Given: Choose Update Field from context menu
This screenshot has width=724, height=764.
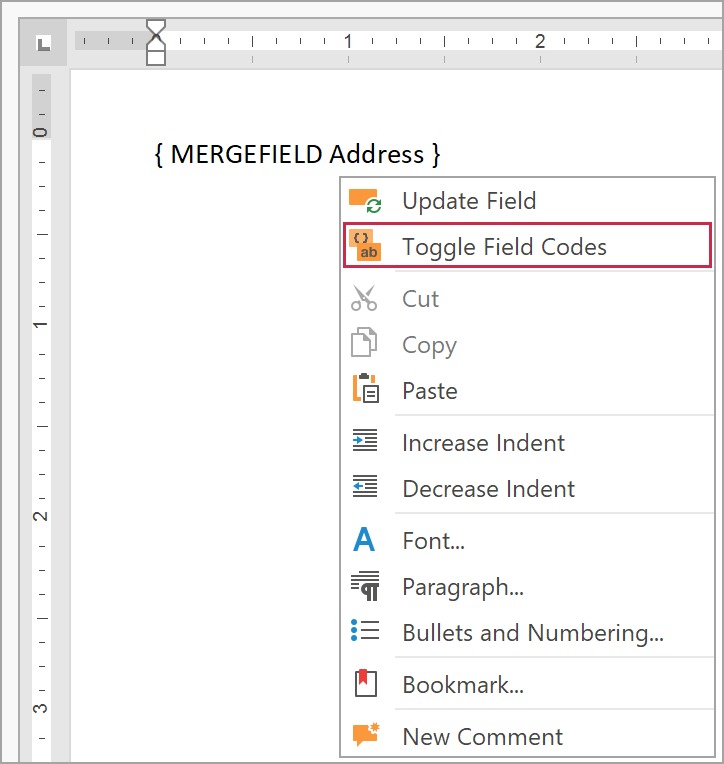Looking at the screenshot, I should tap(469, 201).
